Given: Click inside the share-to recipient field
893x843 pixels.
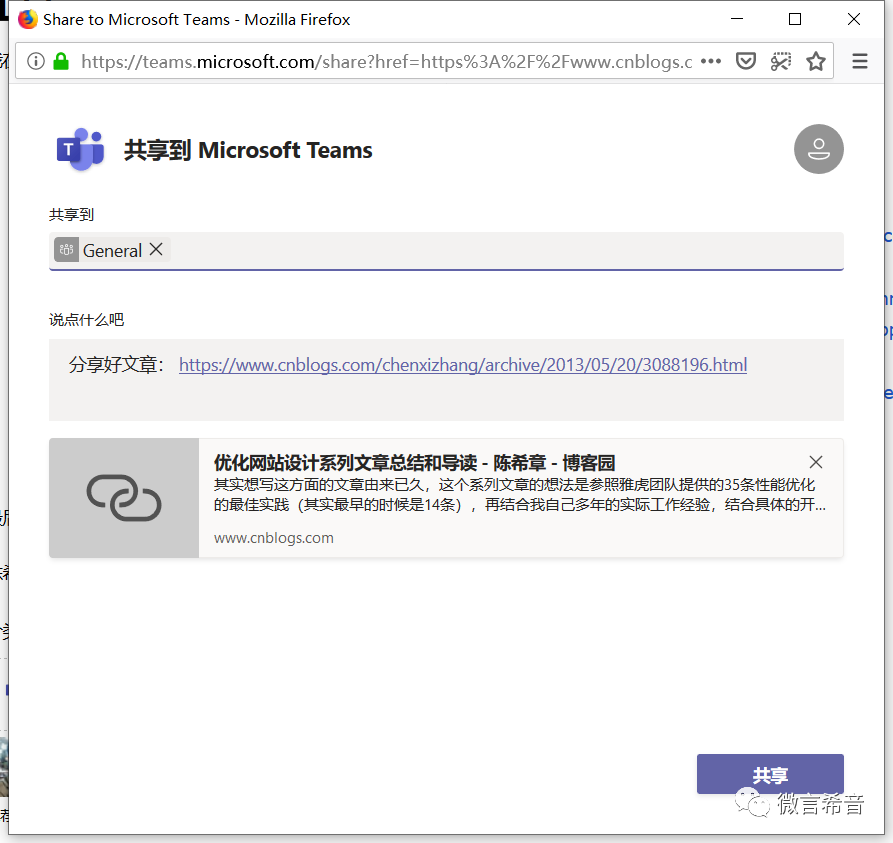Looking at the screenshot, I should 446,251.
